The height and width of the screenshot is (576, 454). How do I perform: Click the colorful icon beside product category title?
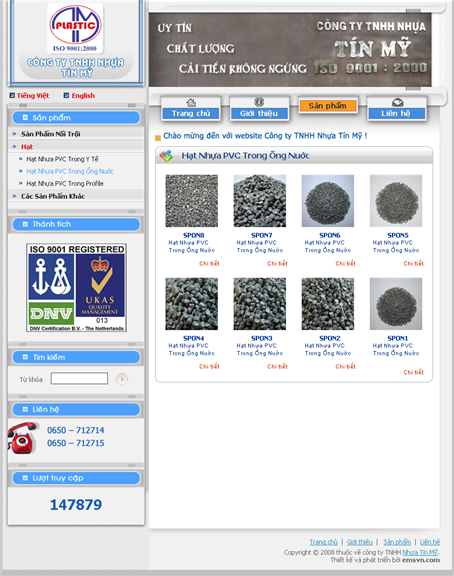(x=166, y=156)
